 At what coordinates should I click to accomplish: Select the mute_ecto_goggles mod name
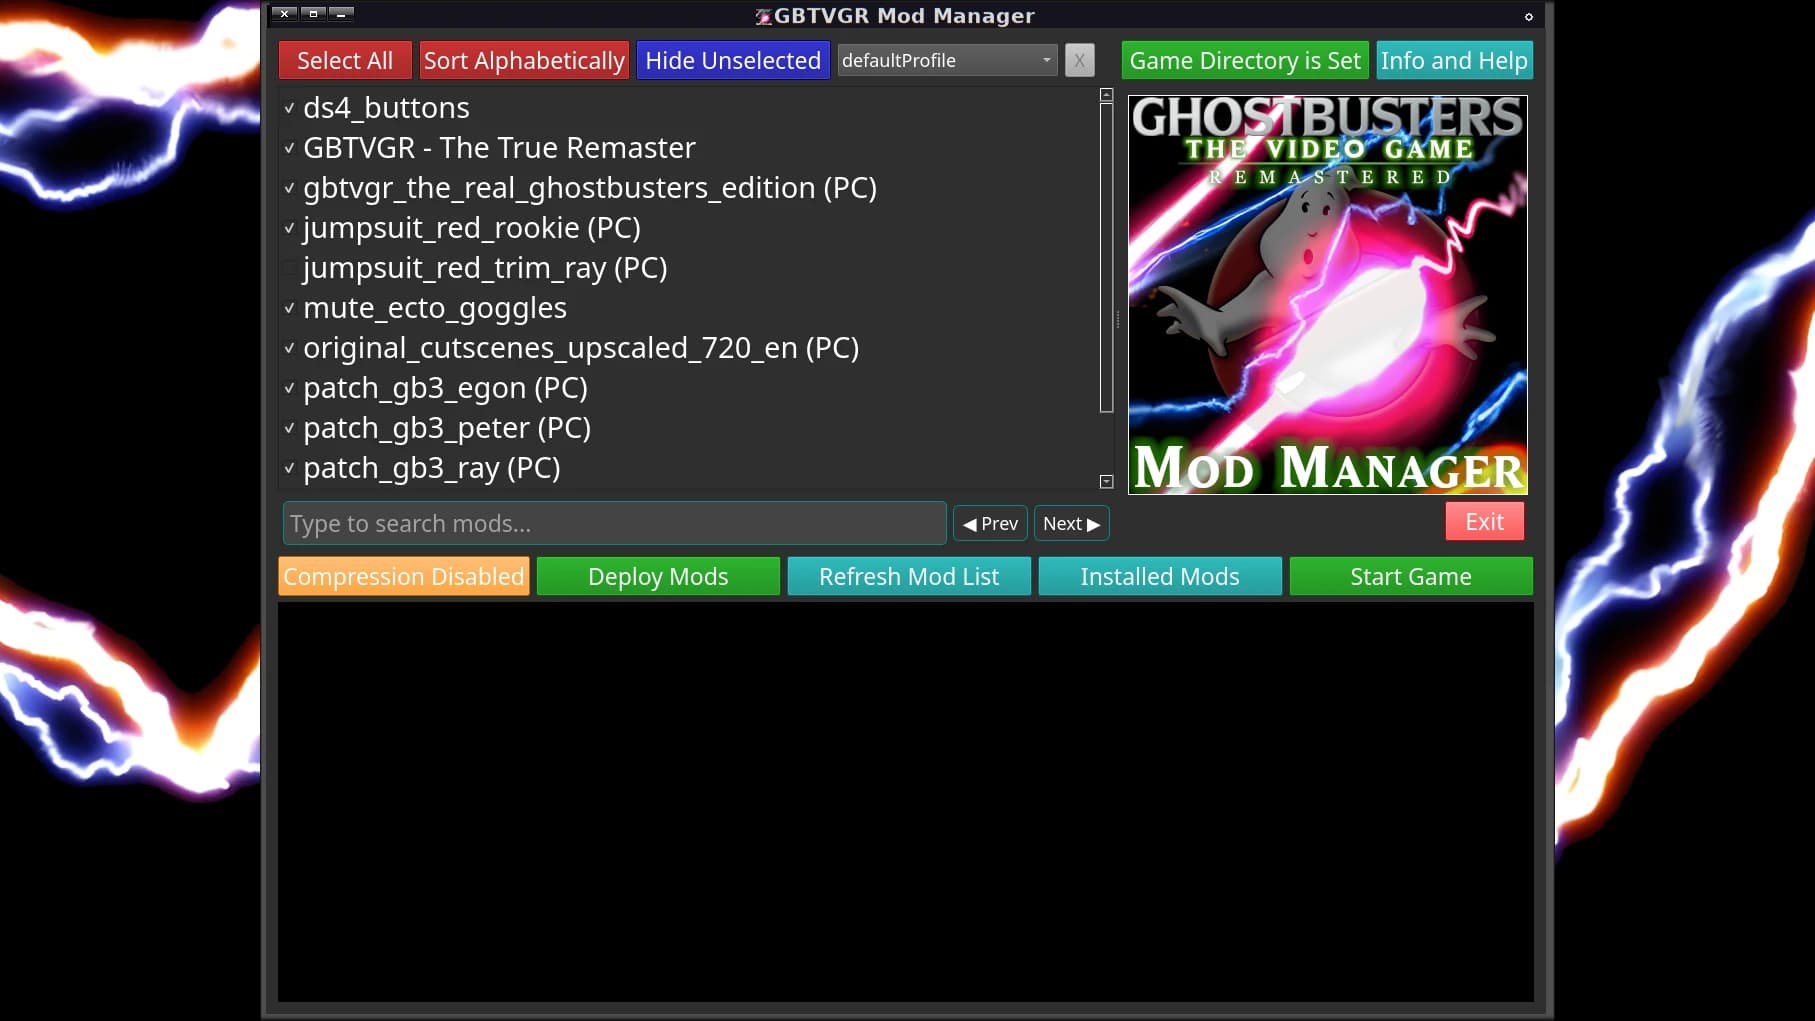435,308
